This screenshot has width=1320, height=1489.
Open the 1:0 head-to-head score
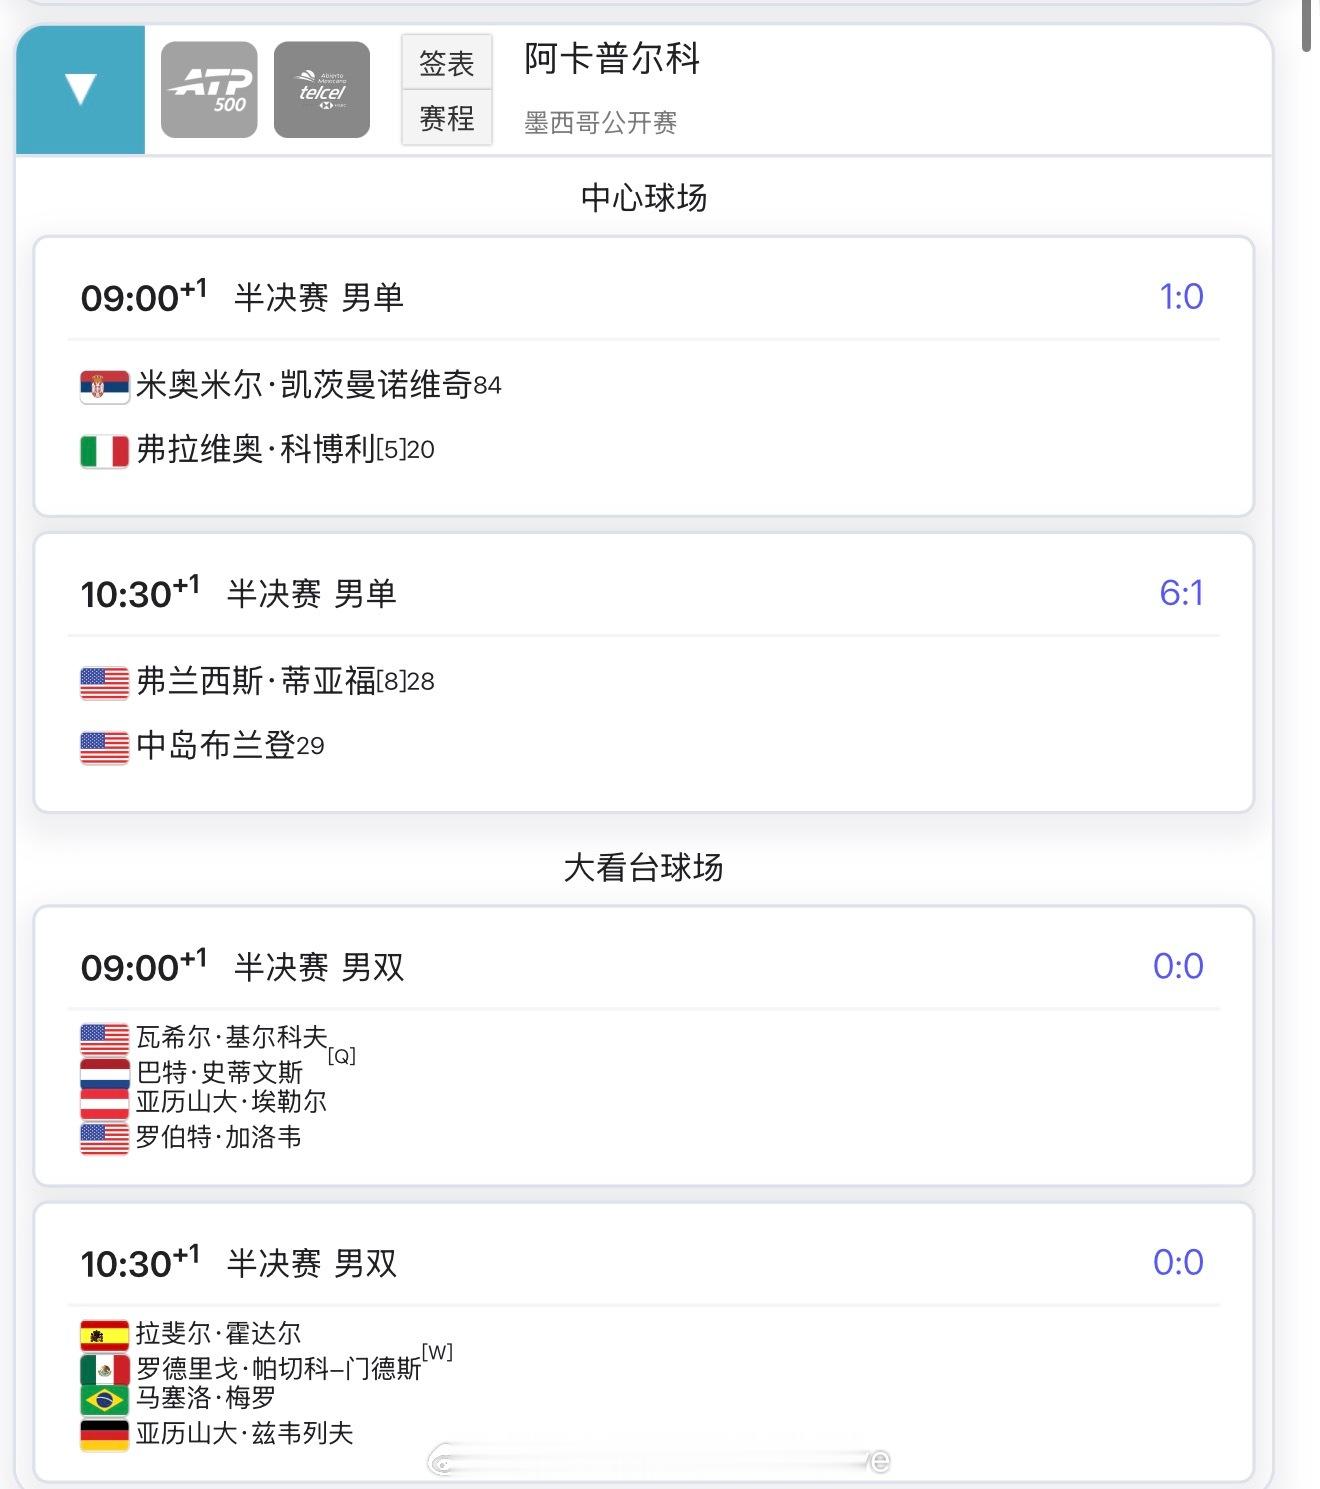point(1180,297)
